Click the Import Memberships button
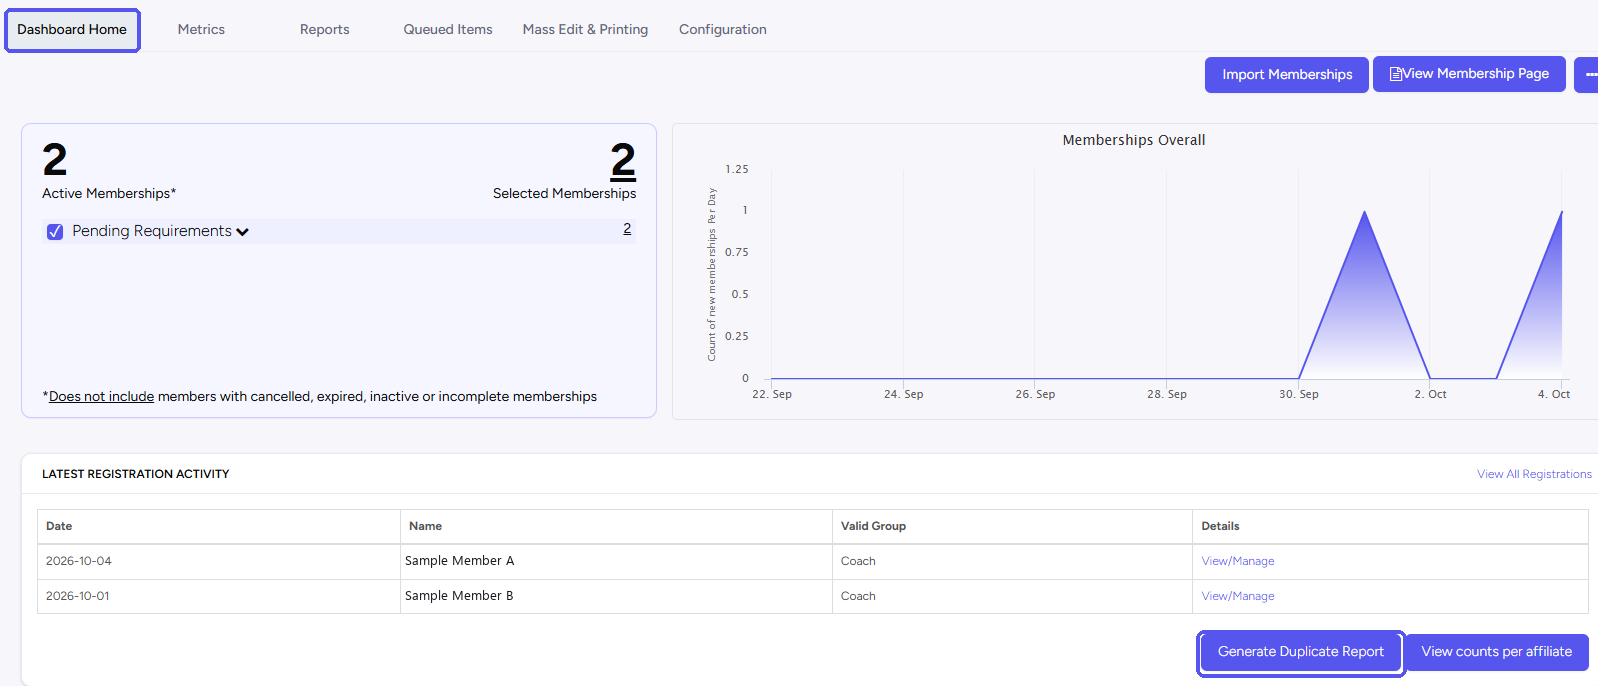 [1287, 75]
